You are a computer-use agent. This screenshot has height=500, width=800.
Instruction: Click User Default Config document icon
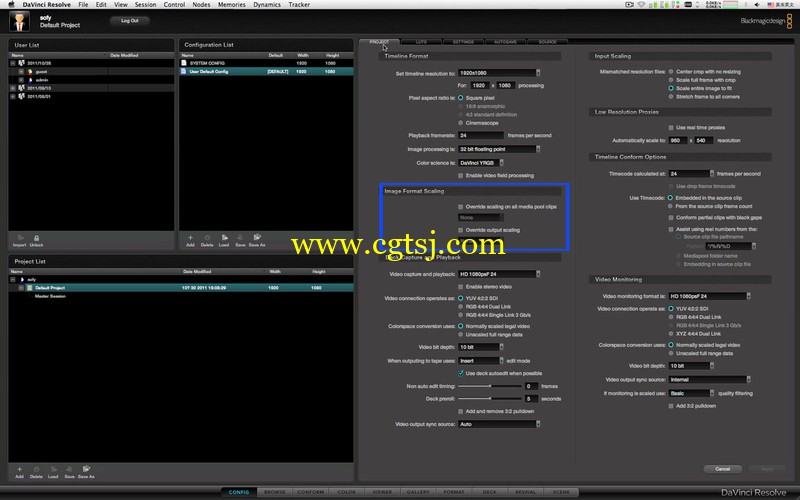pos(184,71)
